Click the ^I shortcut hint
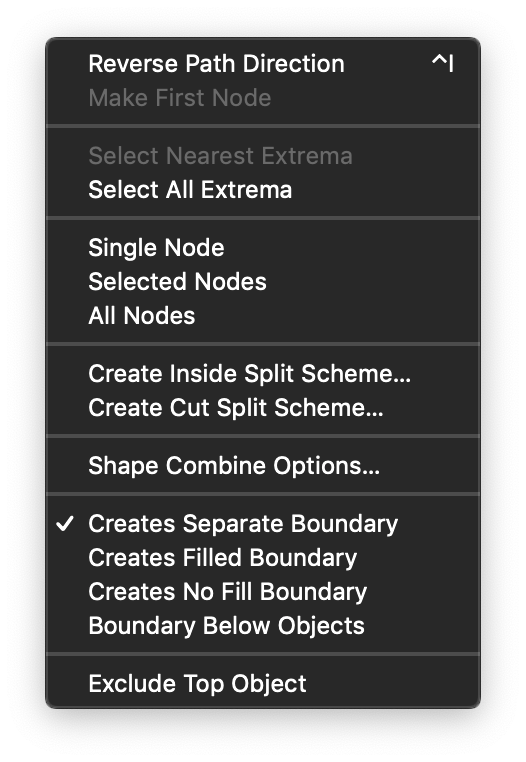The height and width of the screenshot is (762, 526). (x=442, y=64)
